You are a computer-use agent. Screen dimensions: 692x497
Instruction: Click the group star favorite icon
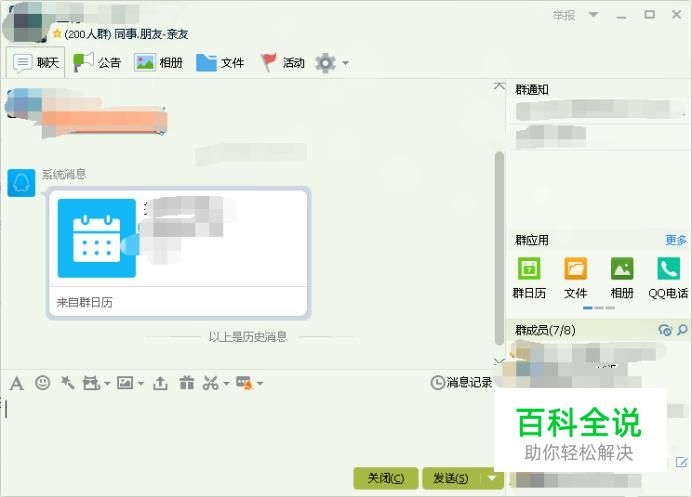pyautogui.click(x=57, y=34)
